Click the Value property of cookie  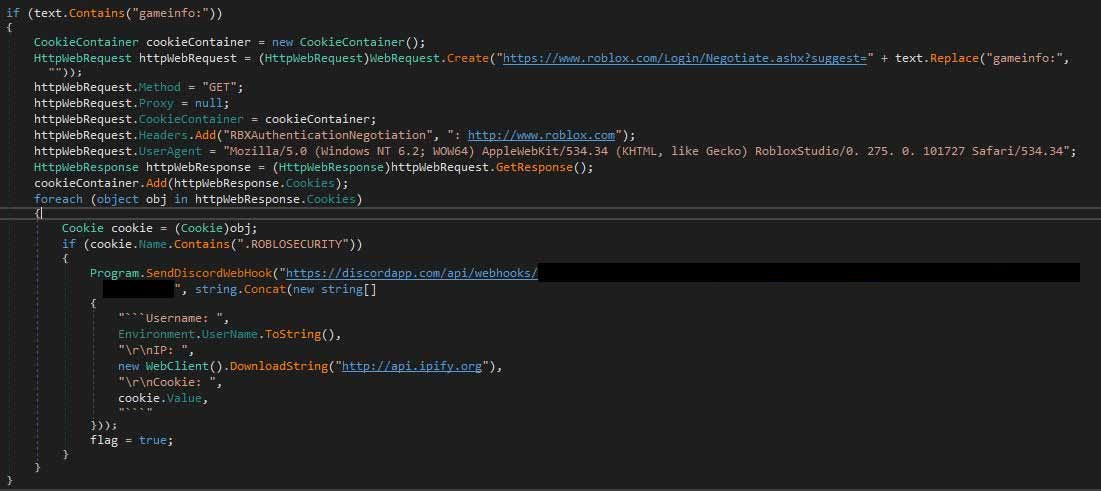tap(184, 399)
